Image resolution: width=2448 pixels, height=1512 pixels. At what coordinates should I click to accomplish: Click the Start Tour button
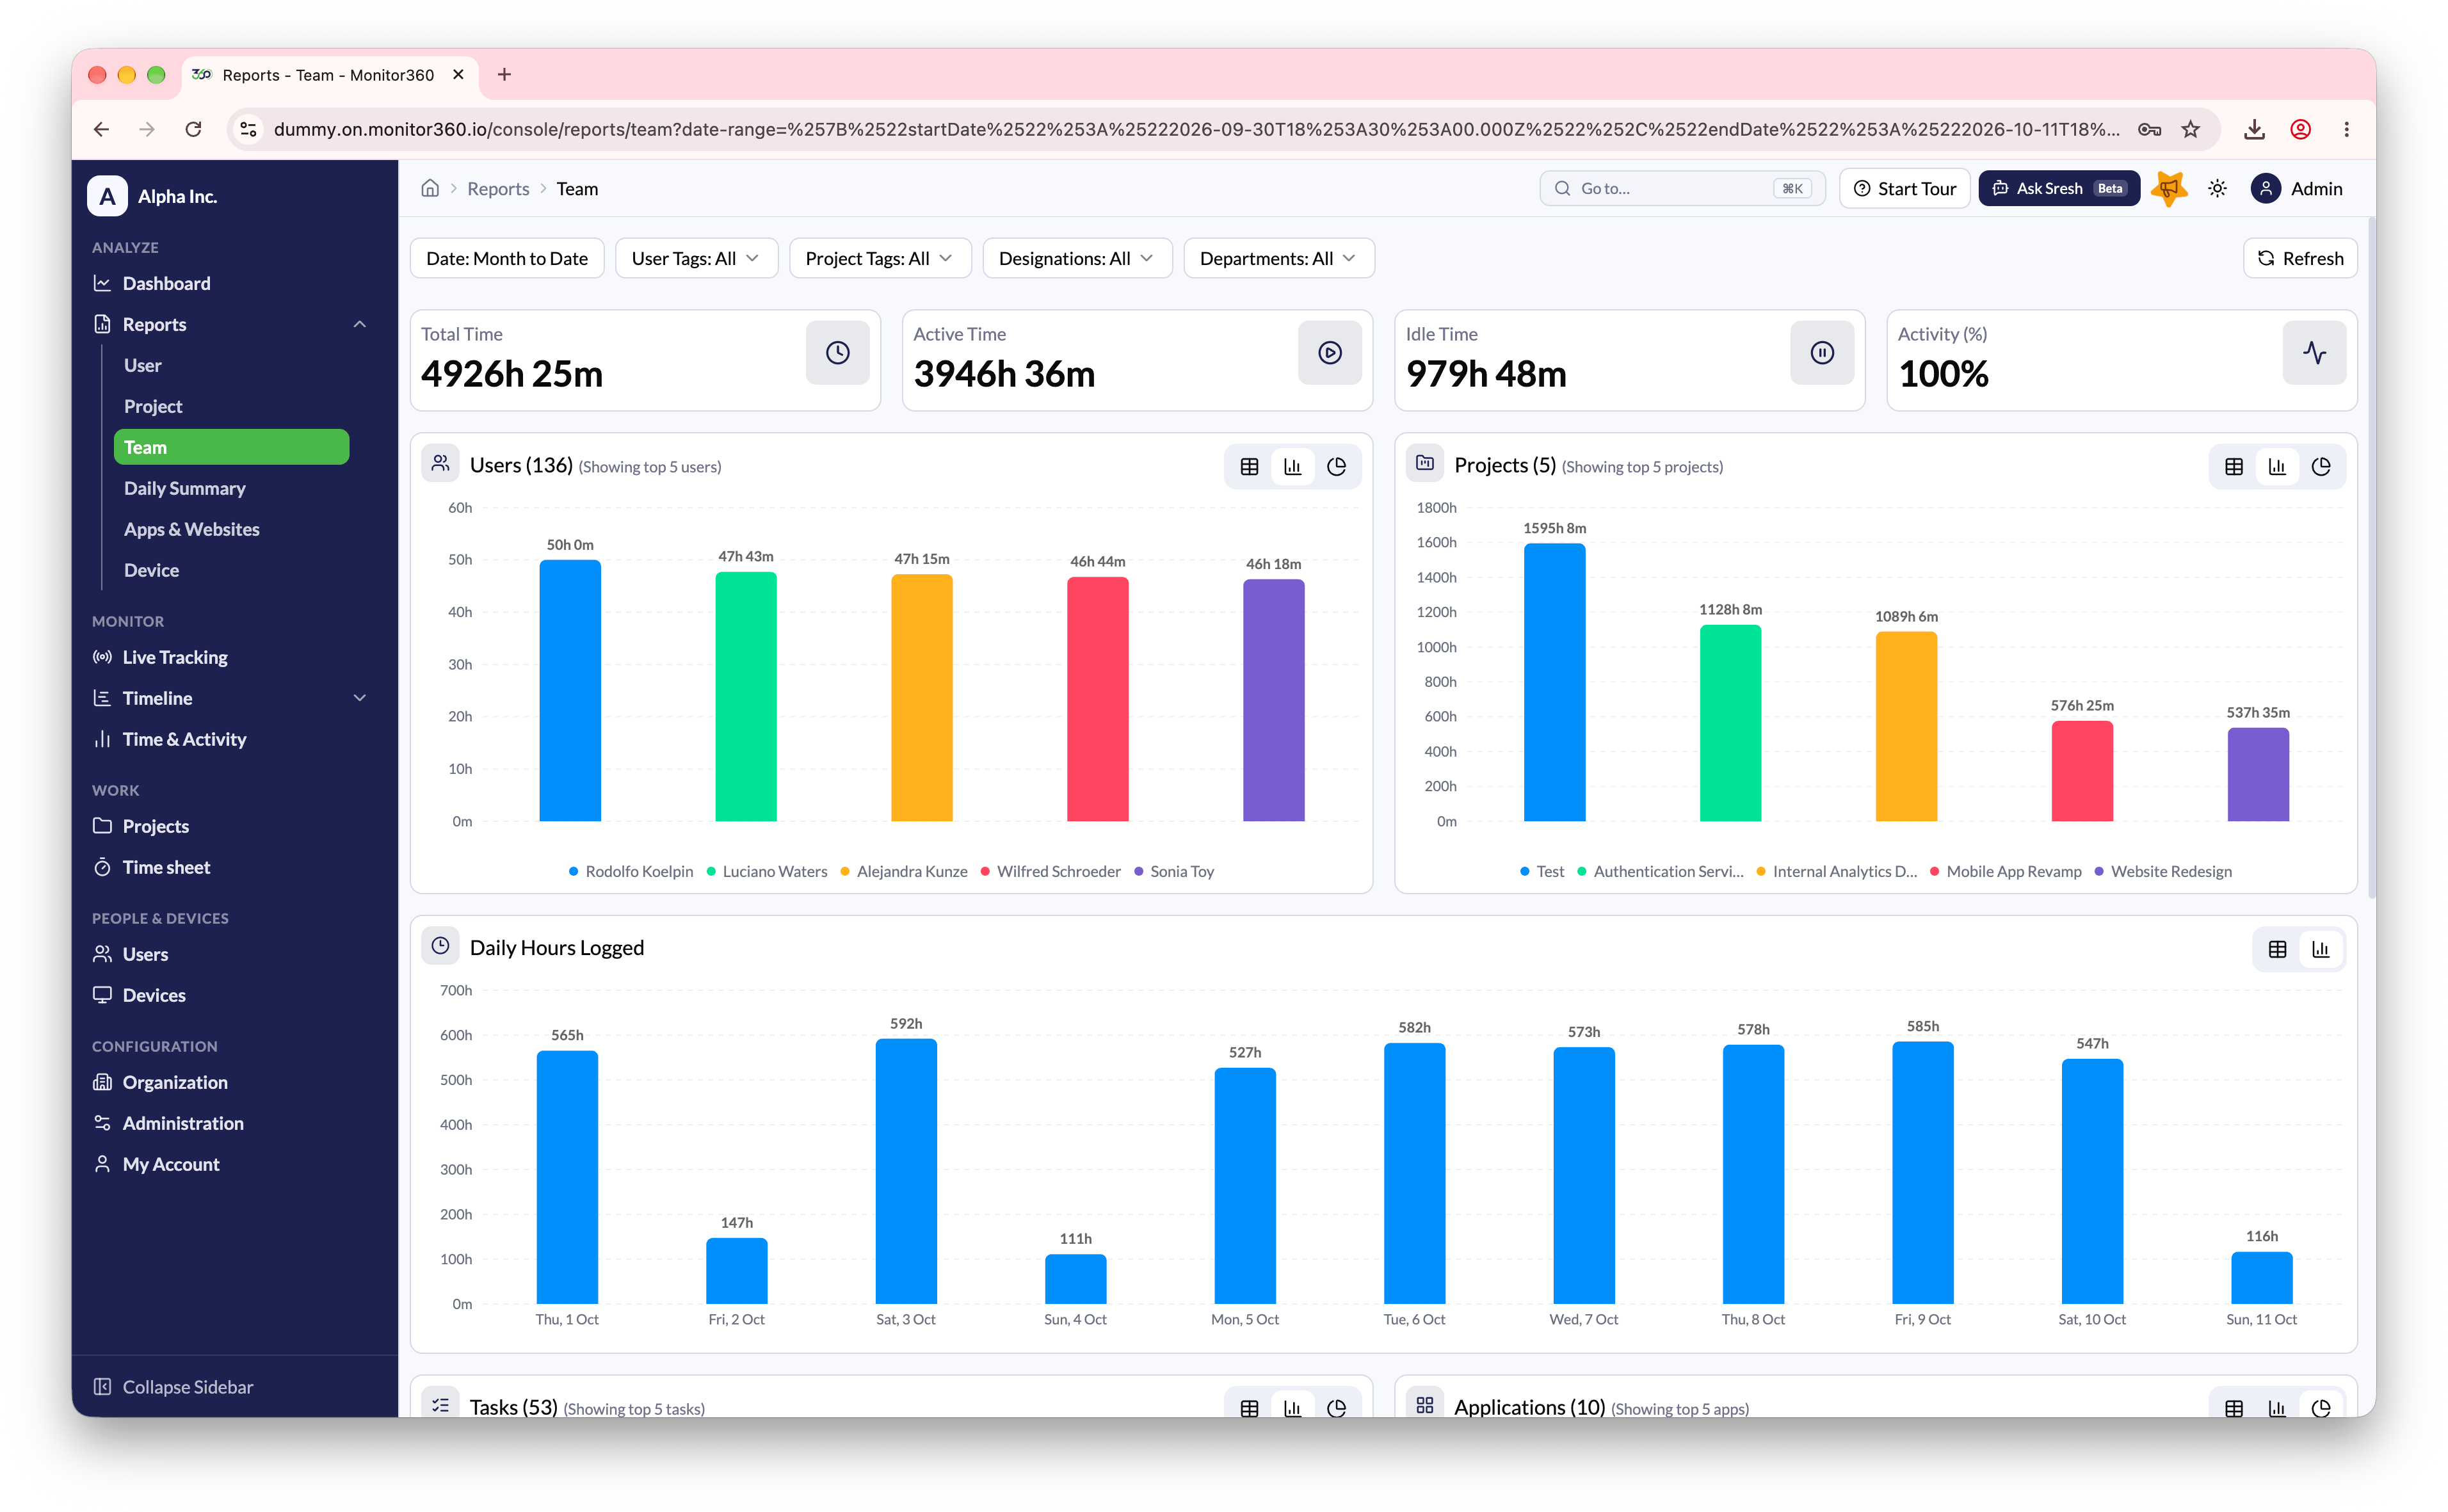point(1904,188)
